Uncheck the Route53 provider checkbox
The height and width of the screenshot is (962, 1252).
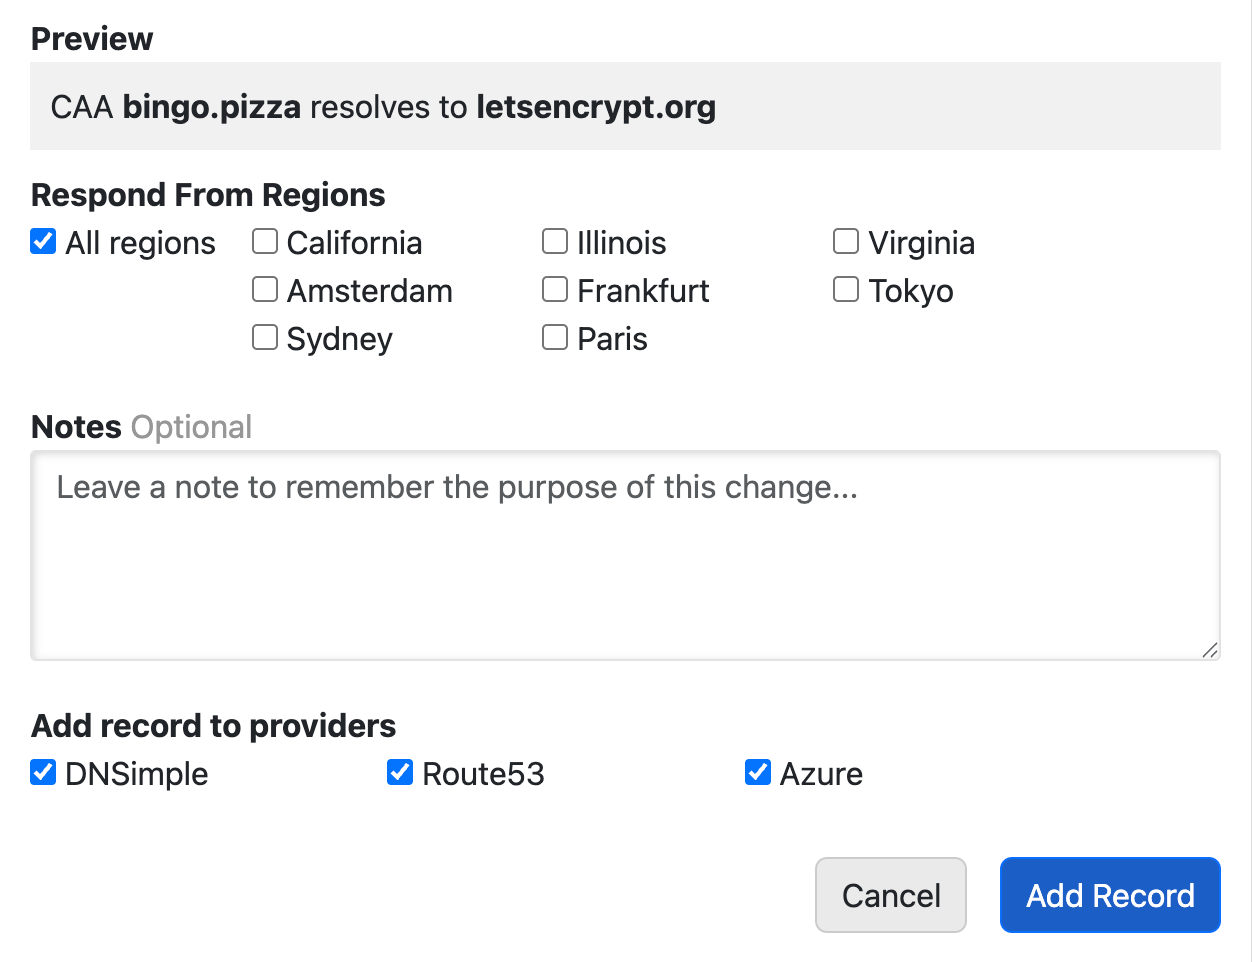tap(400, 772)
